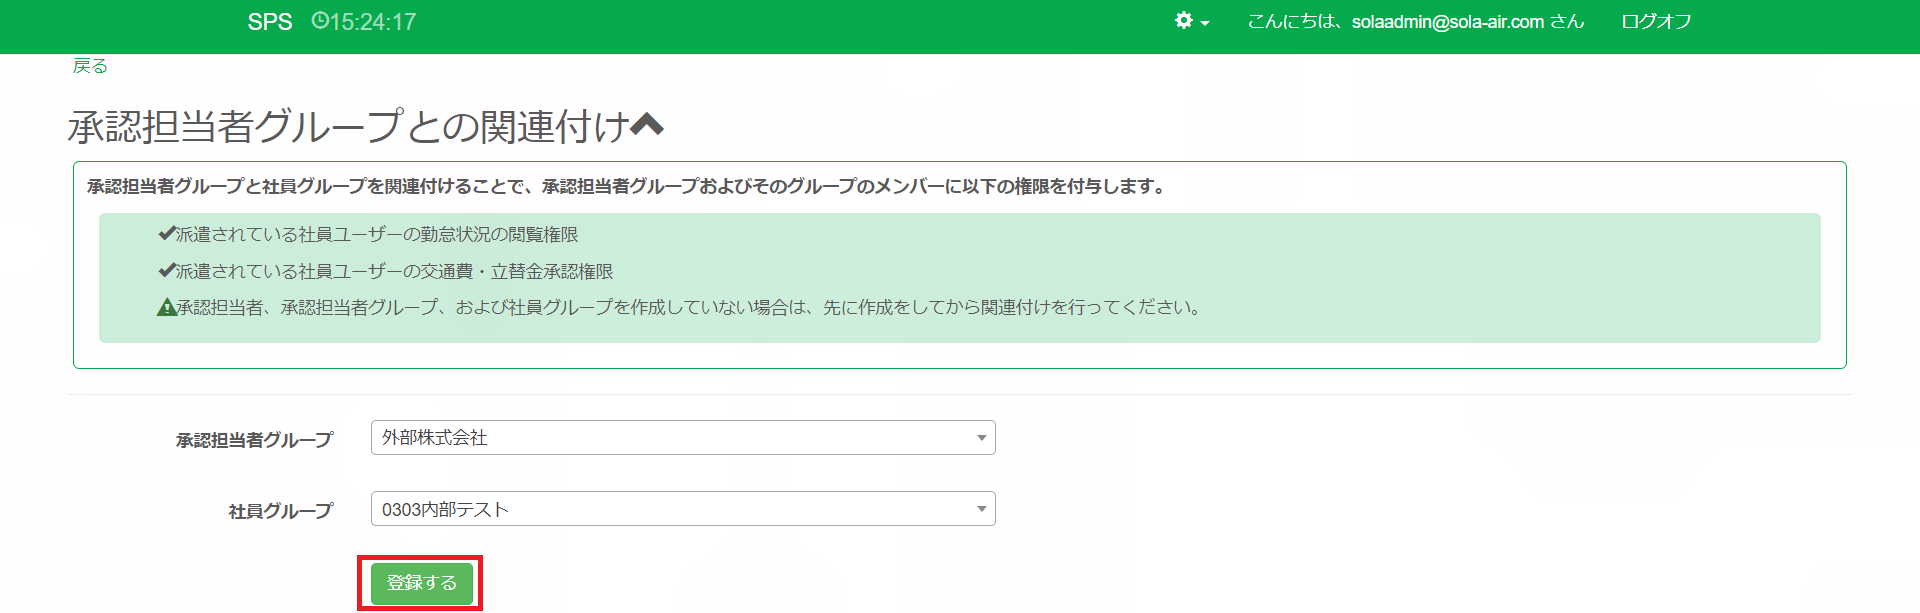Screen dimensions: 1920x613
Task: Click the 15:24:17 time display
Action: (373, 22)
